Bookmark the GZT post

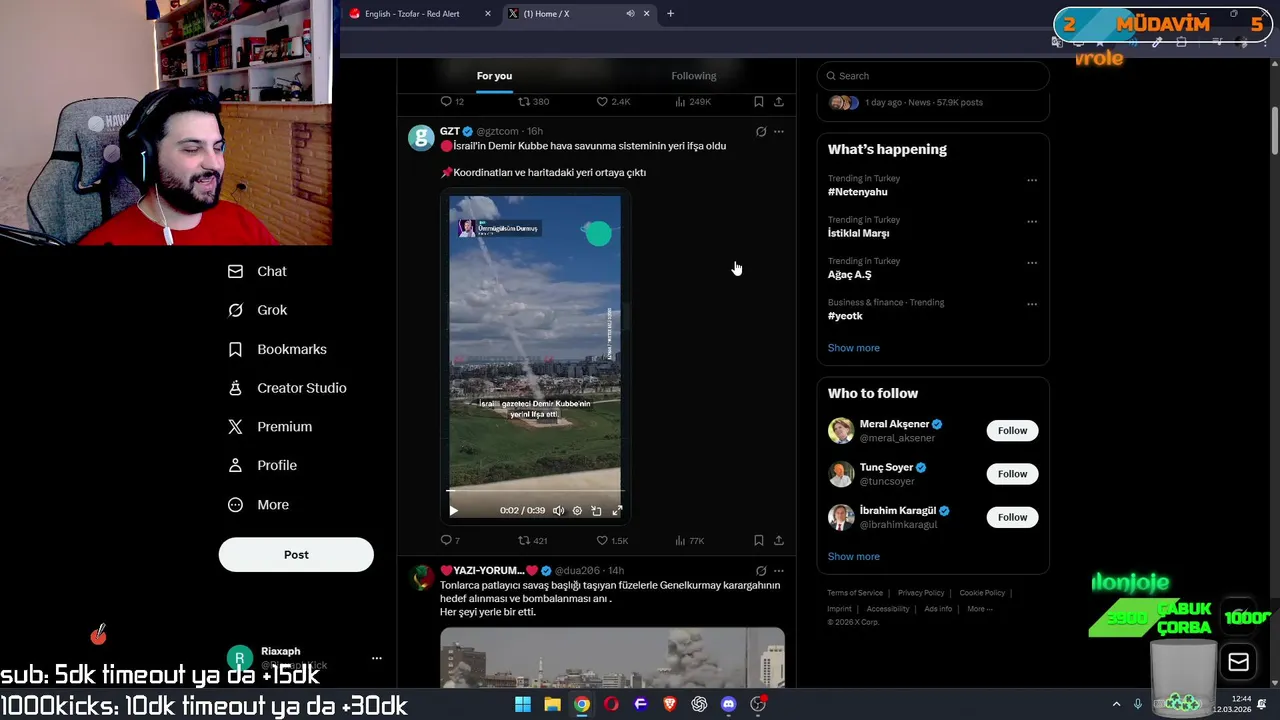pos(759,540)
